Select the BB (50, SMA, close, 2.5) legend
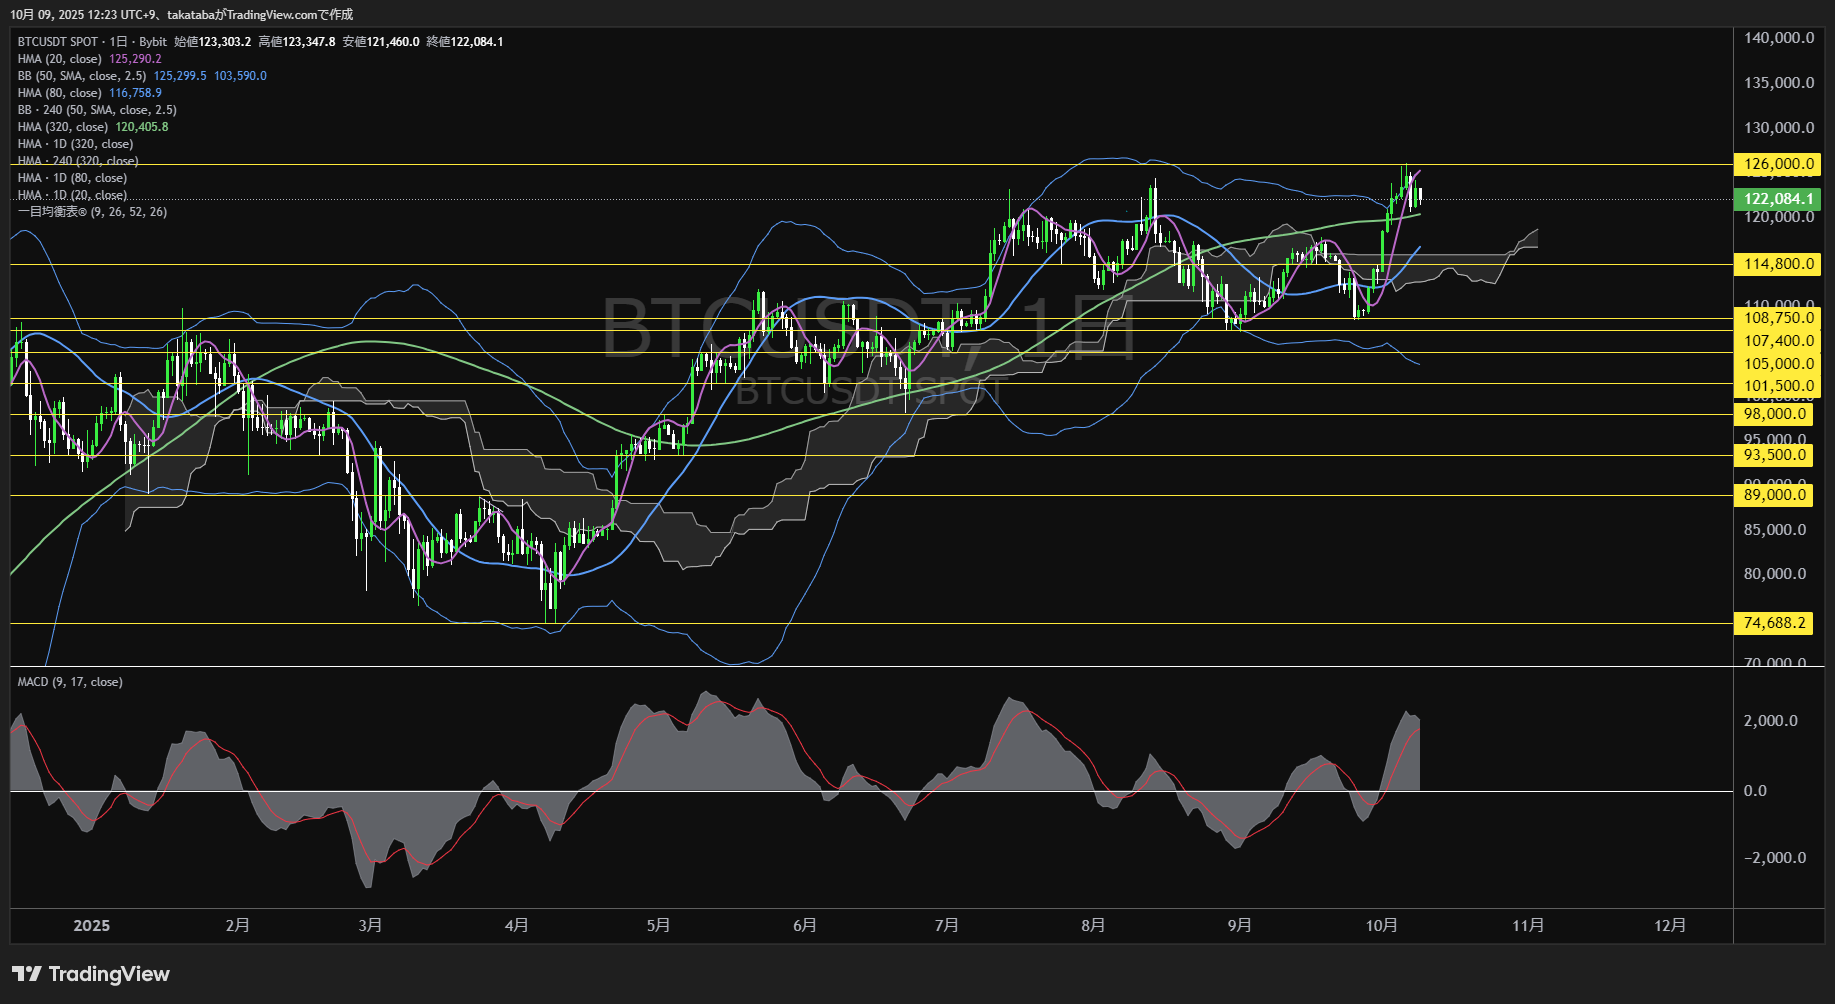1835x1004 pixels. (x=82, y=76)
